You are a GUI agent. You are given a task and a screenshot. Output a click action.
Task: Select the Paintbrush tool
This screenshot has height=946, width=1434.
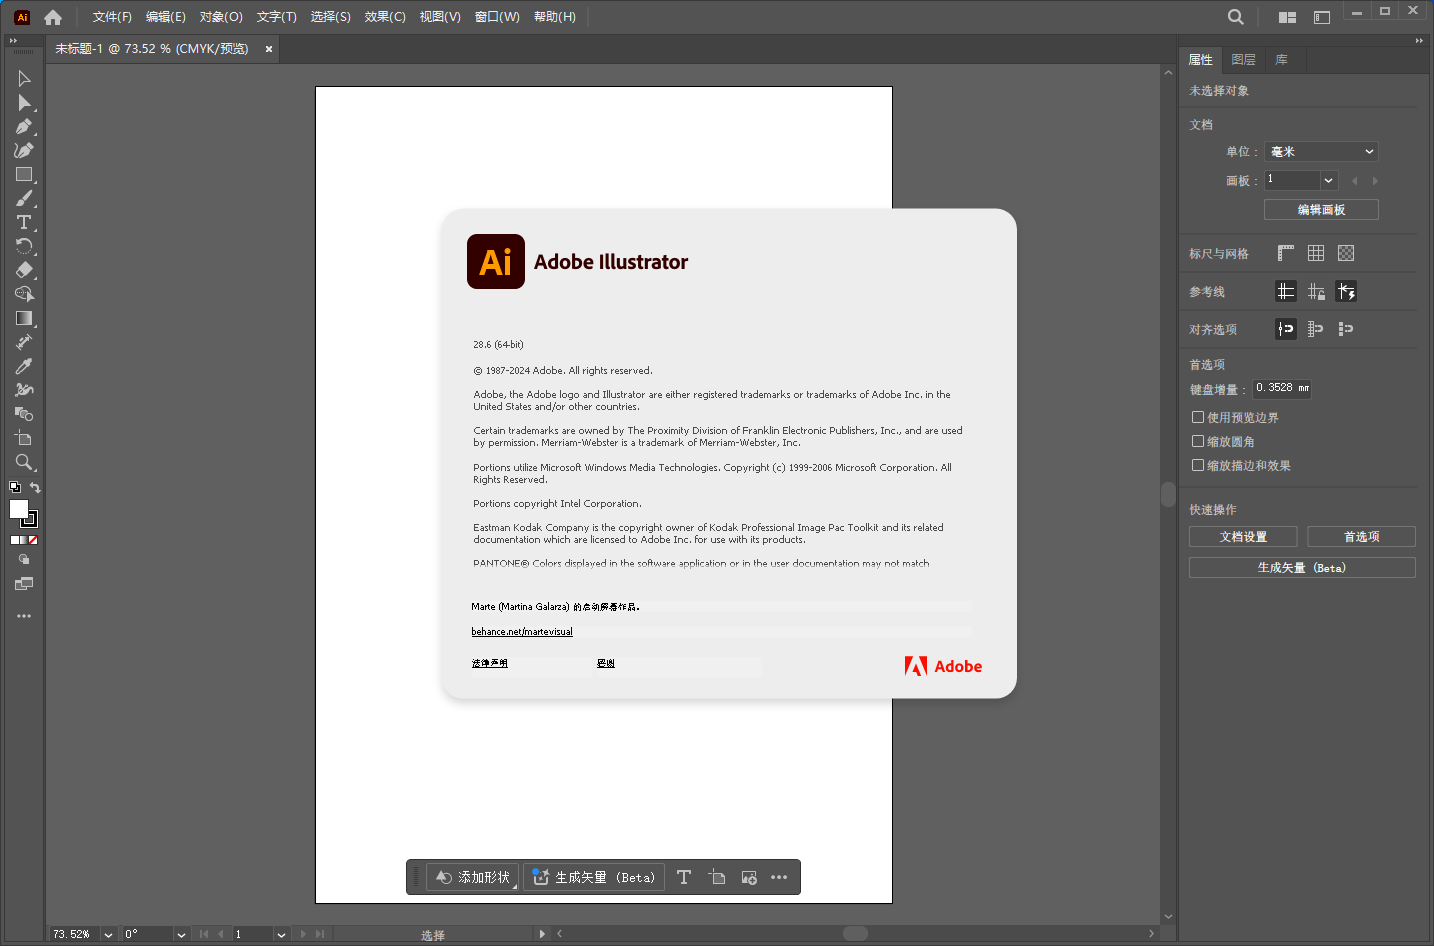(24, 199)
